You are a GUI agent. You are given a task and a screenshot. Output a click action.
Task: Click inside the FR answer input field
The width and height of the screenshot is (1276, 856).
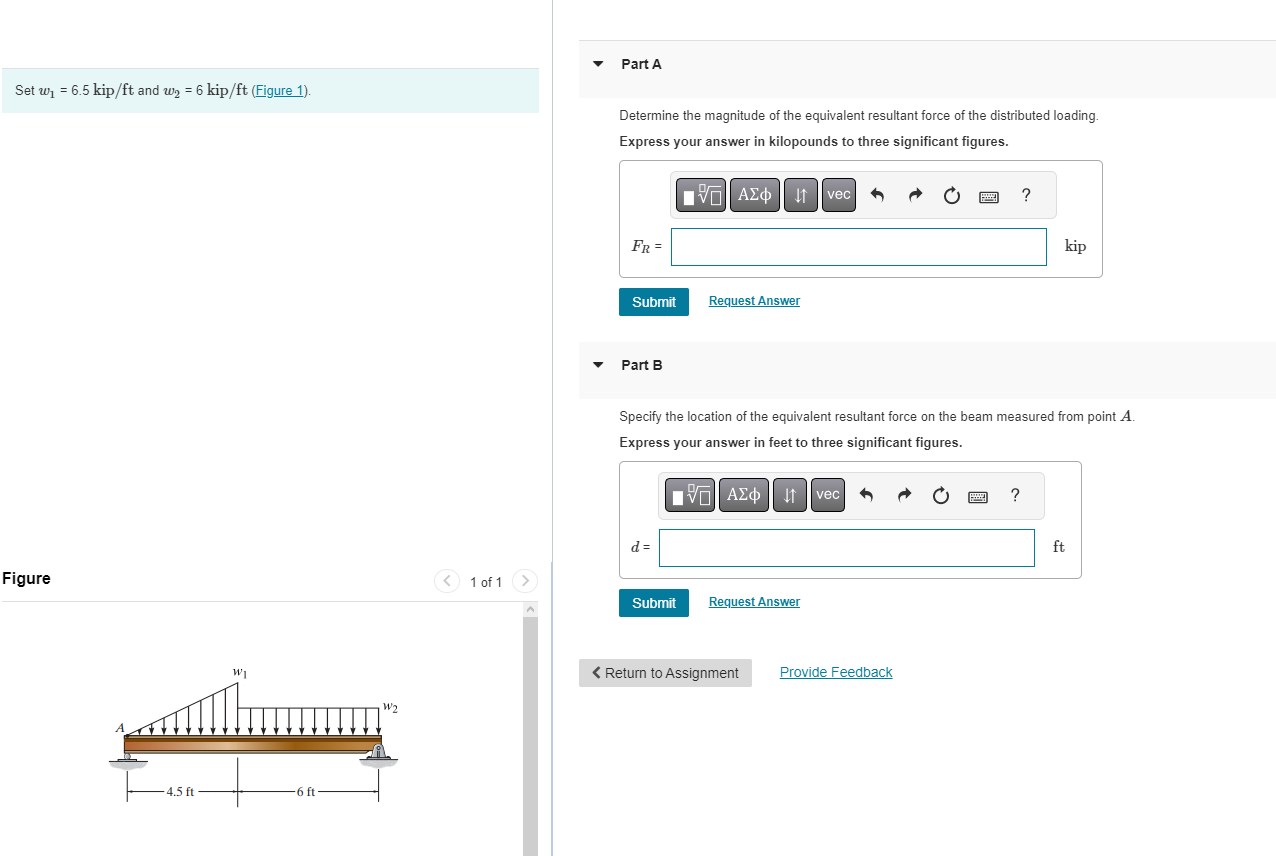click(x=858, y=246)
